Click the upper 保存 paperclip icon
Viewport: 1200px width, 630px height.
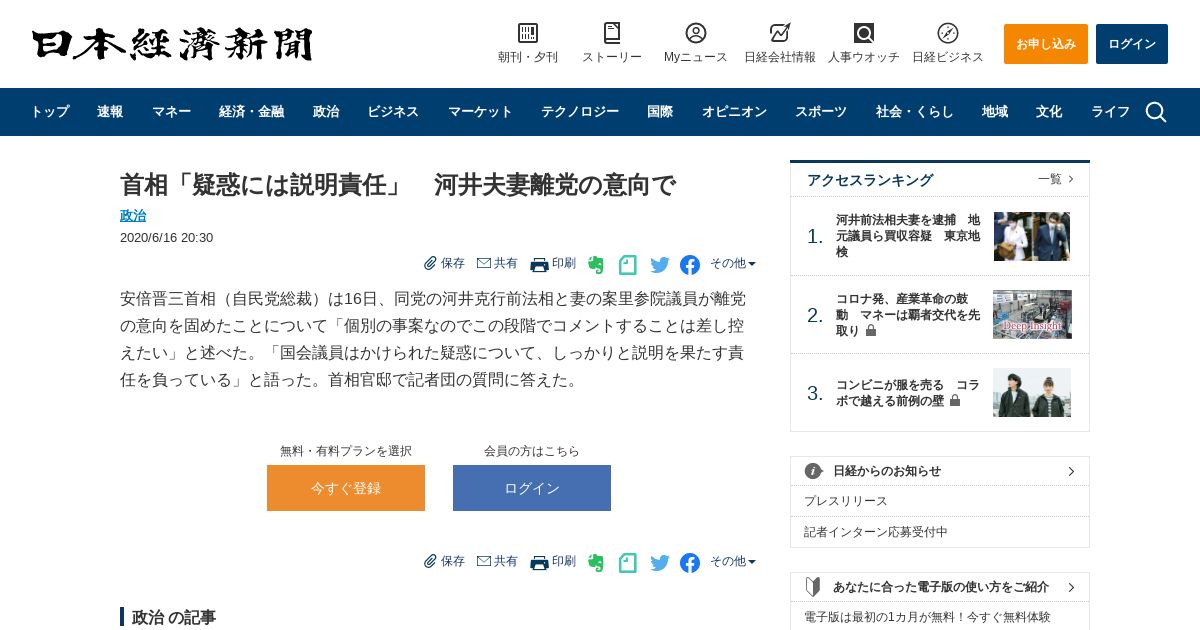[x=430, y=263]
